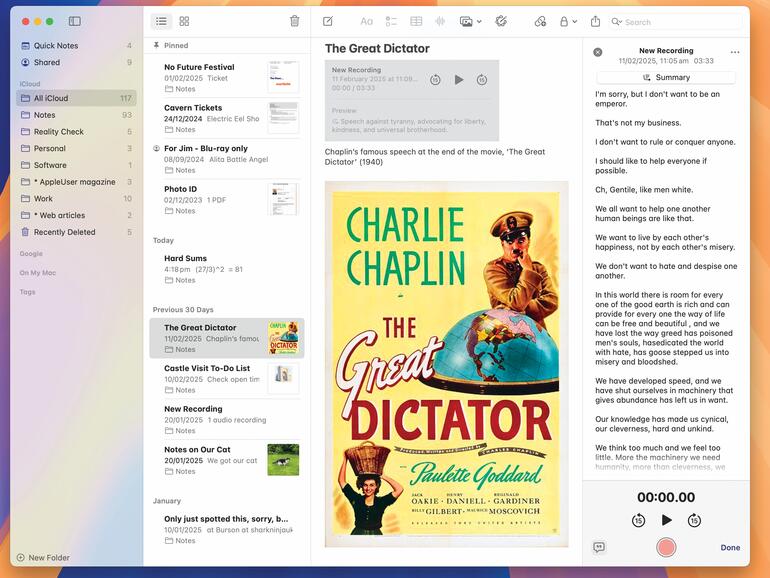This screenshot has width=770, height=578.
Task: Open the Hard Sums note
Action: tap(227, 269)
